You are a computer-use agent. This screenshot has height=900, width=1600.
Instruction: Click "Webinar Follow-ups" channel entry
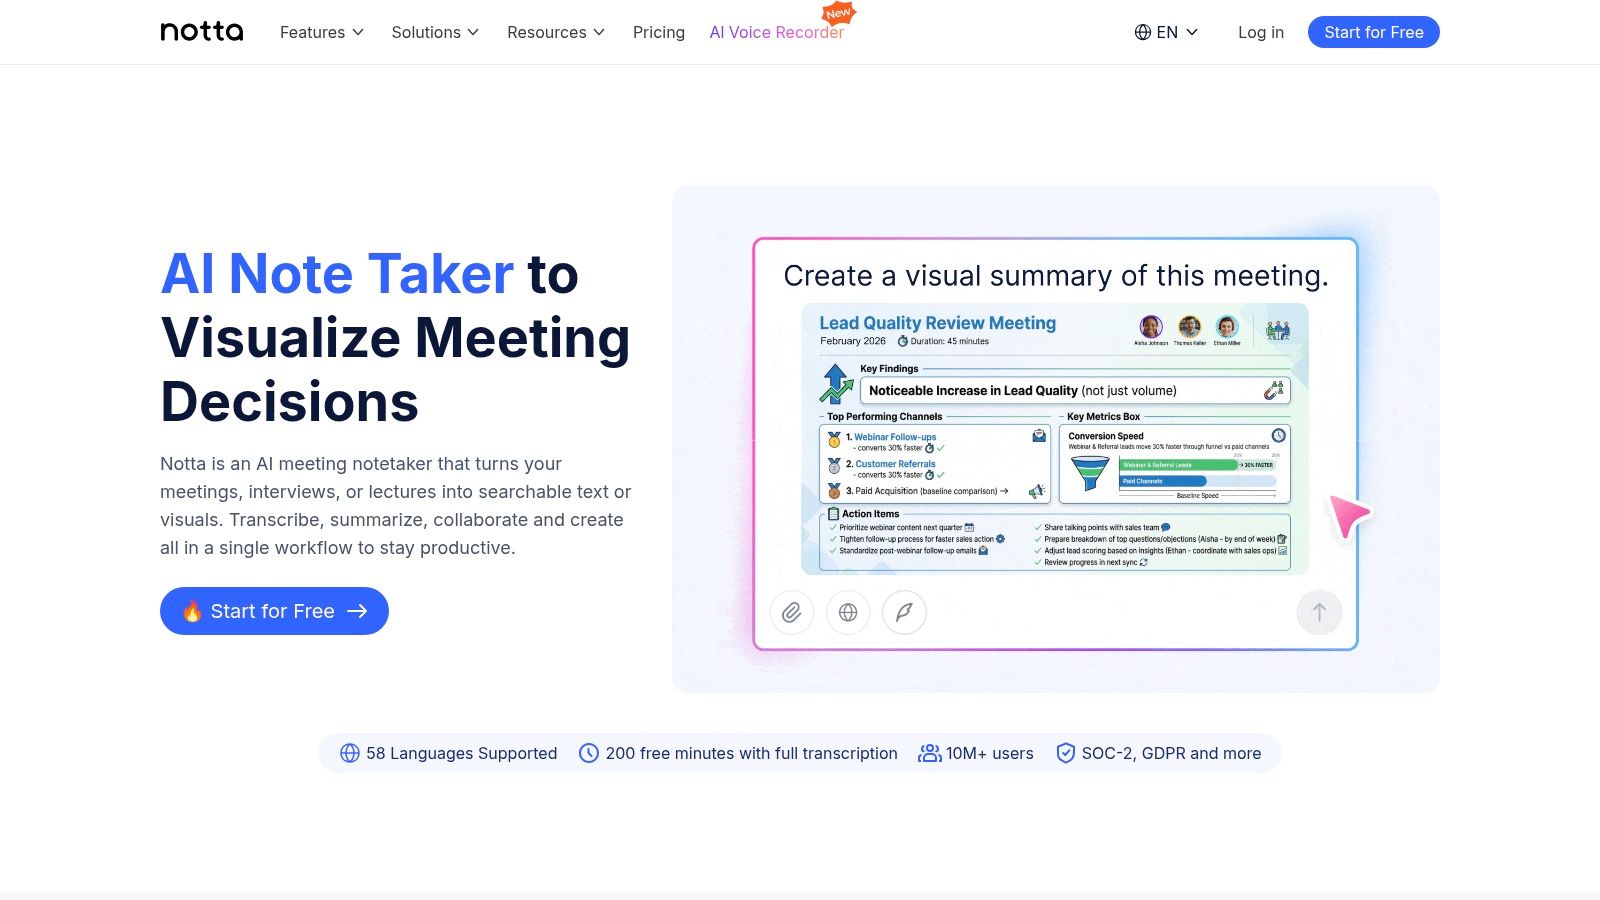click(895, 437)
